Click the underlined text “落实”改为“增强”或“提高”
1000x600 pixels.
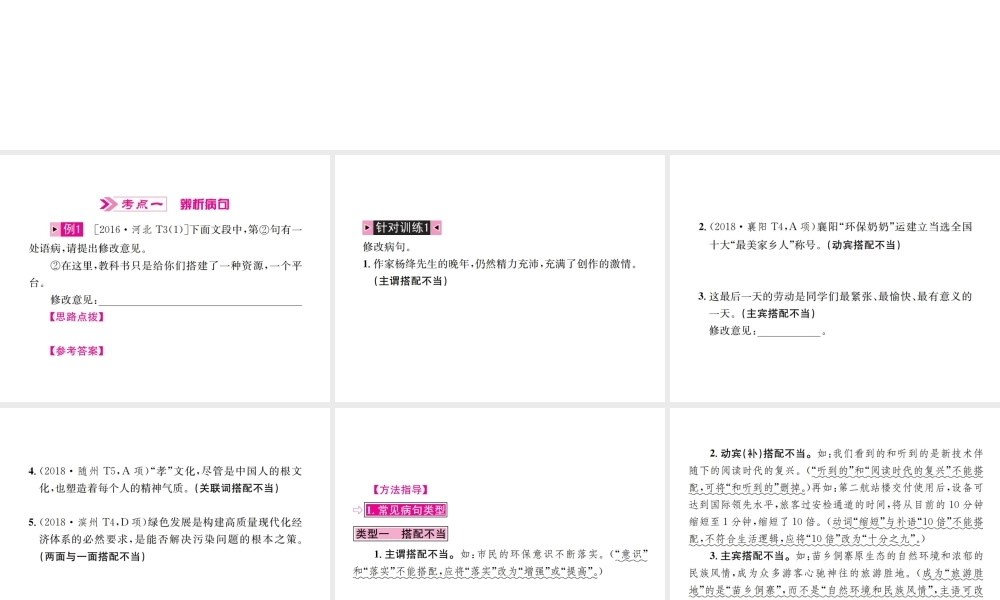point(531,573)
